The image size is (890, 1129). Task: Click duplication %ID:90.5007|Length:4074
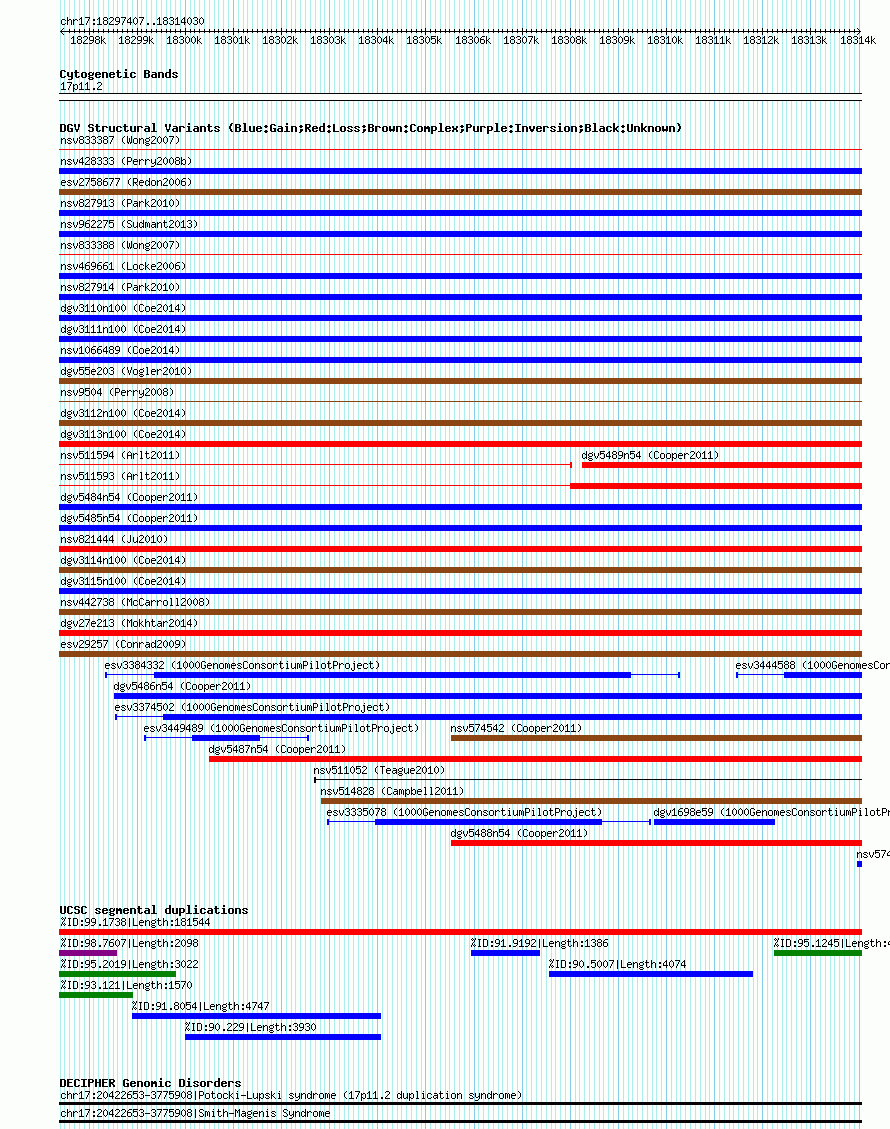point(617,964)
